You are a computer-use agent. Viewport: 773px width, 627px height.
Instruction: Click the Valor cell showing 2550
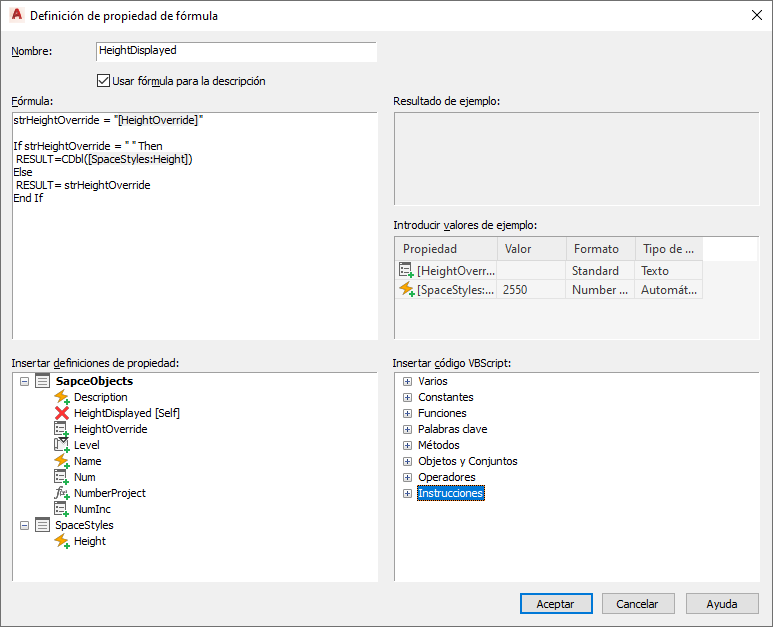[x=530, y=290]
